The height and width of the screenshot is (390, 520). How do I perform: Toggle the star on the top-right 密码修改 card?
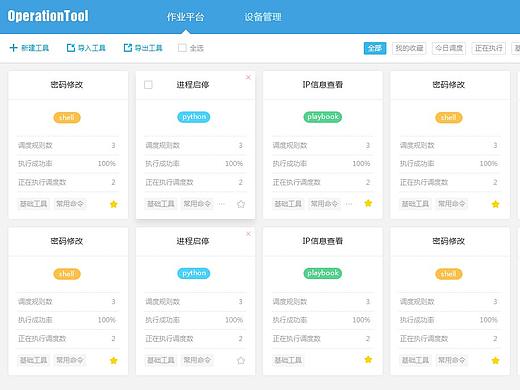point(496,204)
